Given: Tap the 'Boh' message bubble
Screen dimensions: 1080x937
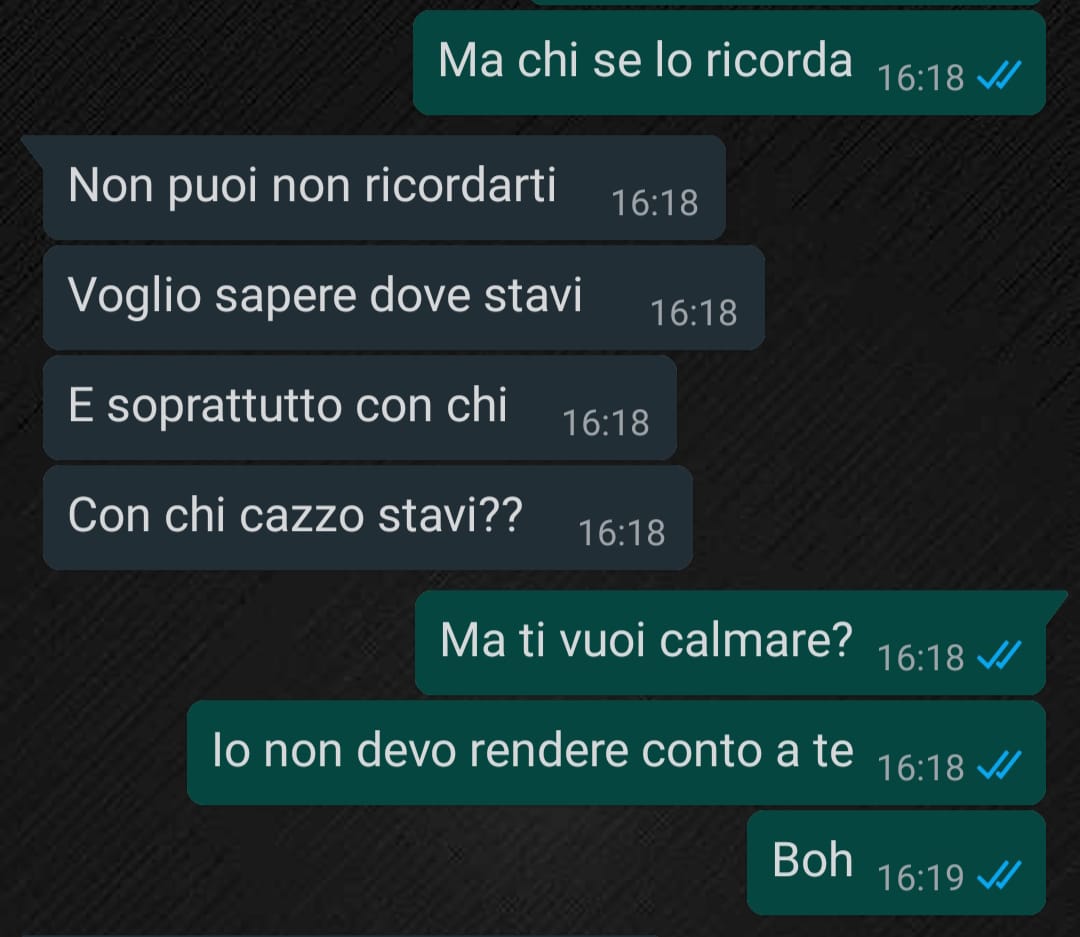Looking at the screenshot, I should click(x=896, y=863).
